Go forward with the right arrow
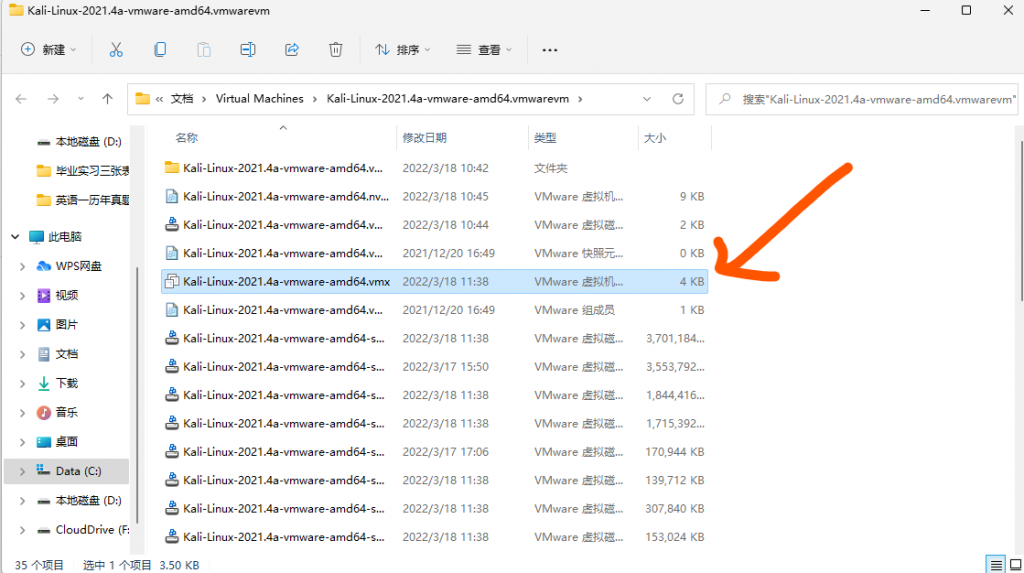The image size is (1024, 573). pyautogui.click(x=53, y=99)
